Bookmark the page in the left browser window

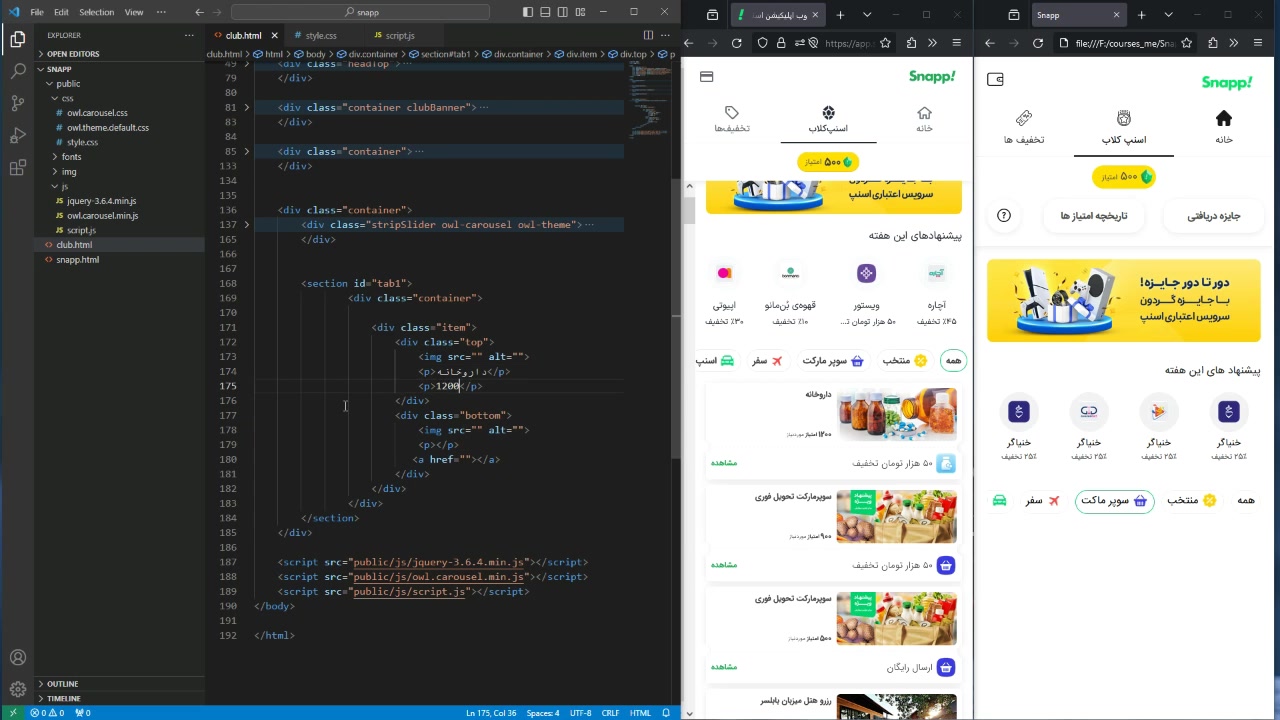887,43
